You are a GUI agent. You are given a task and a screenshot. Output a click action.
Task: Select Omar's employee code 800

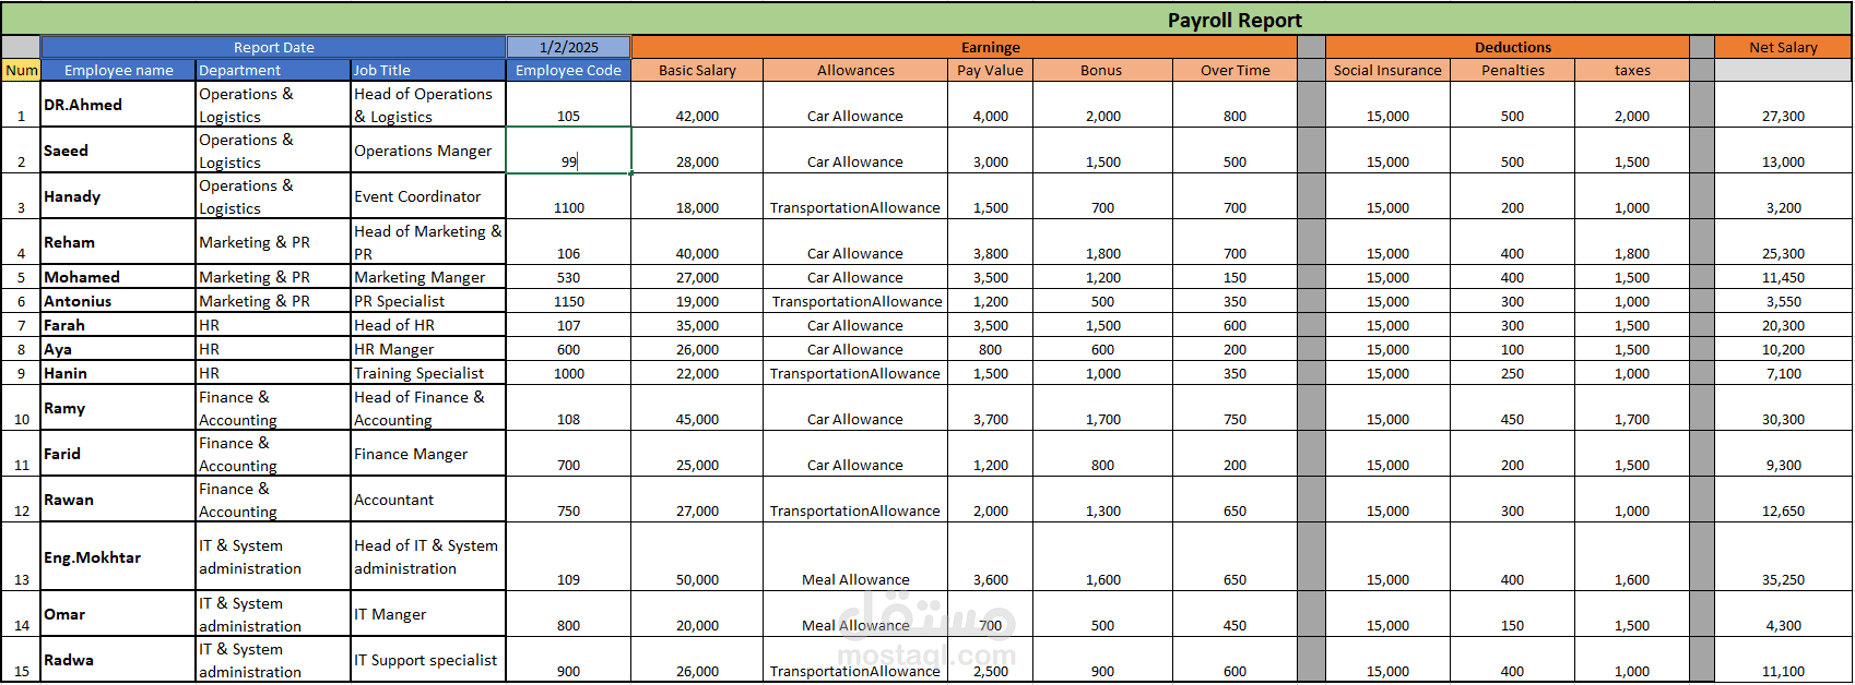[x=568, y=614]
